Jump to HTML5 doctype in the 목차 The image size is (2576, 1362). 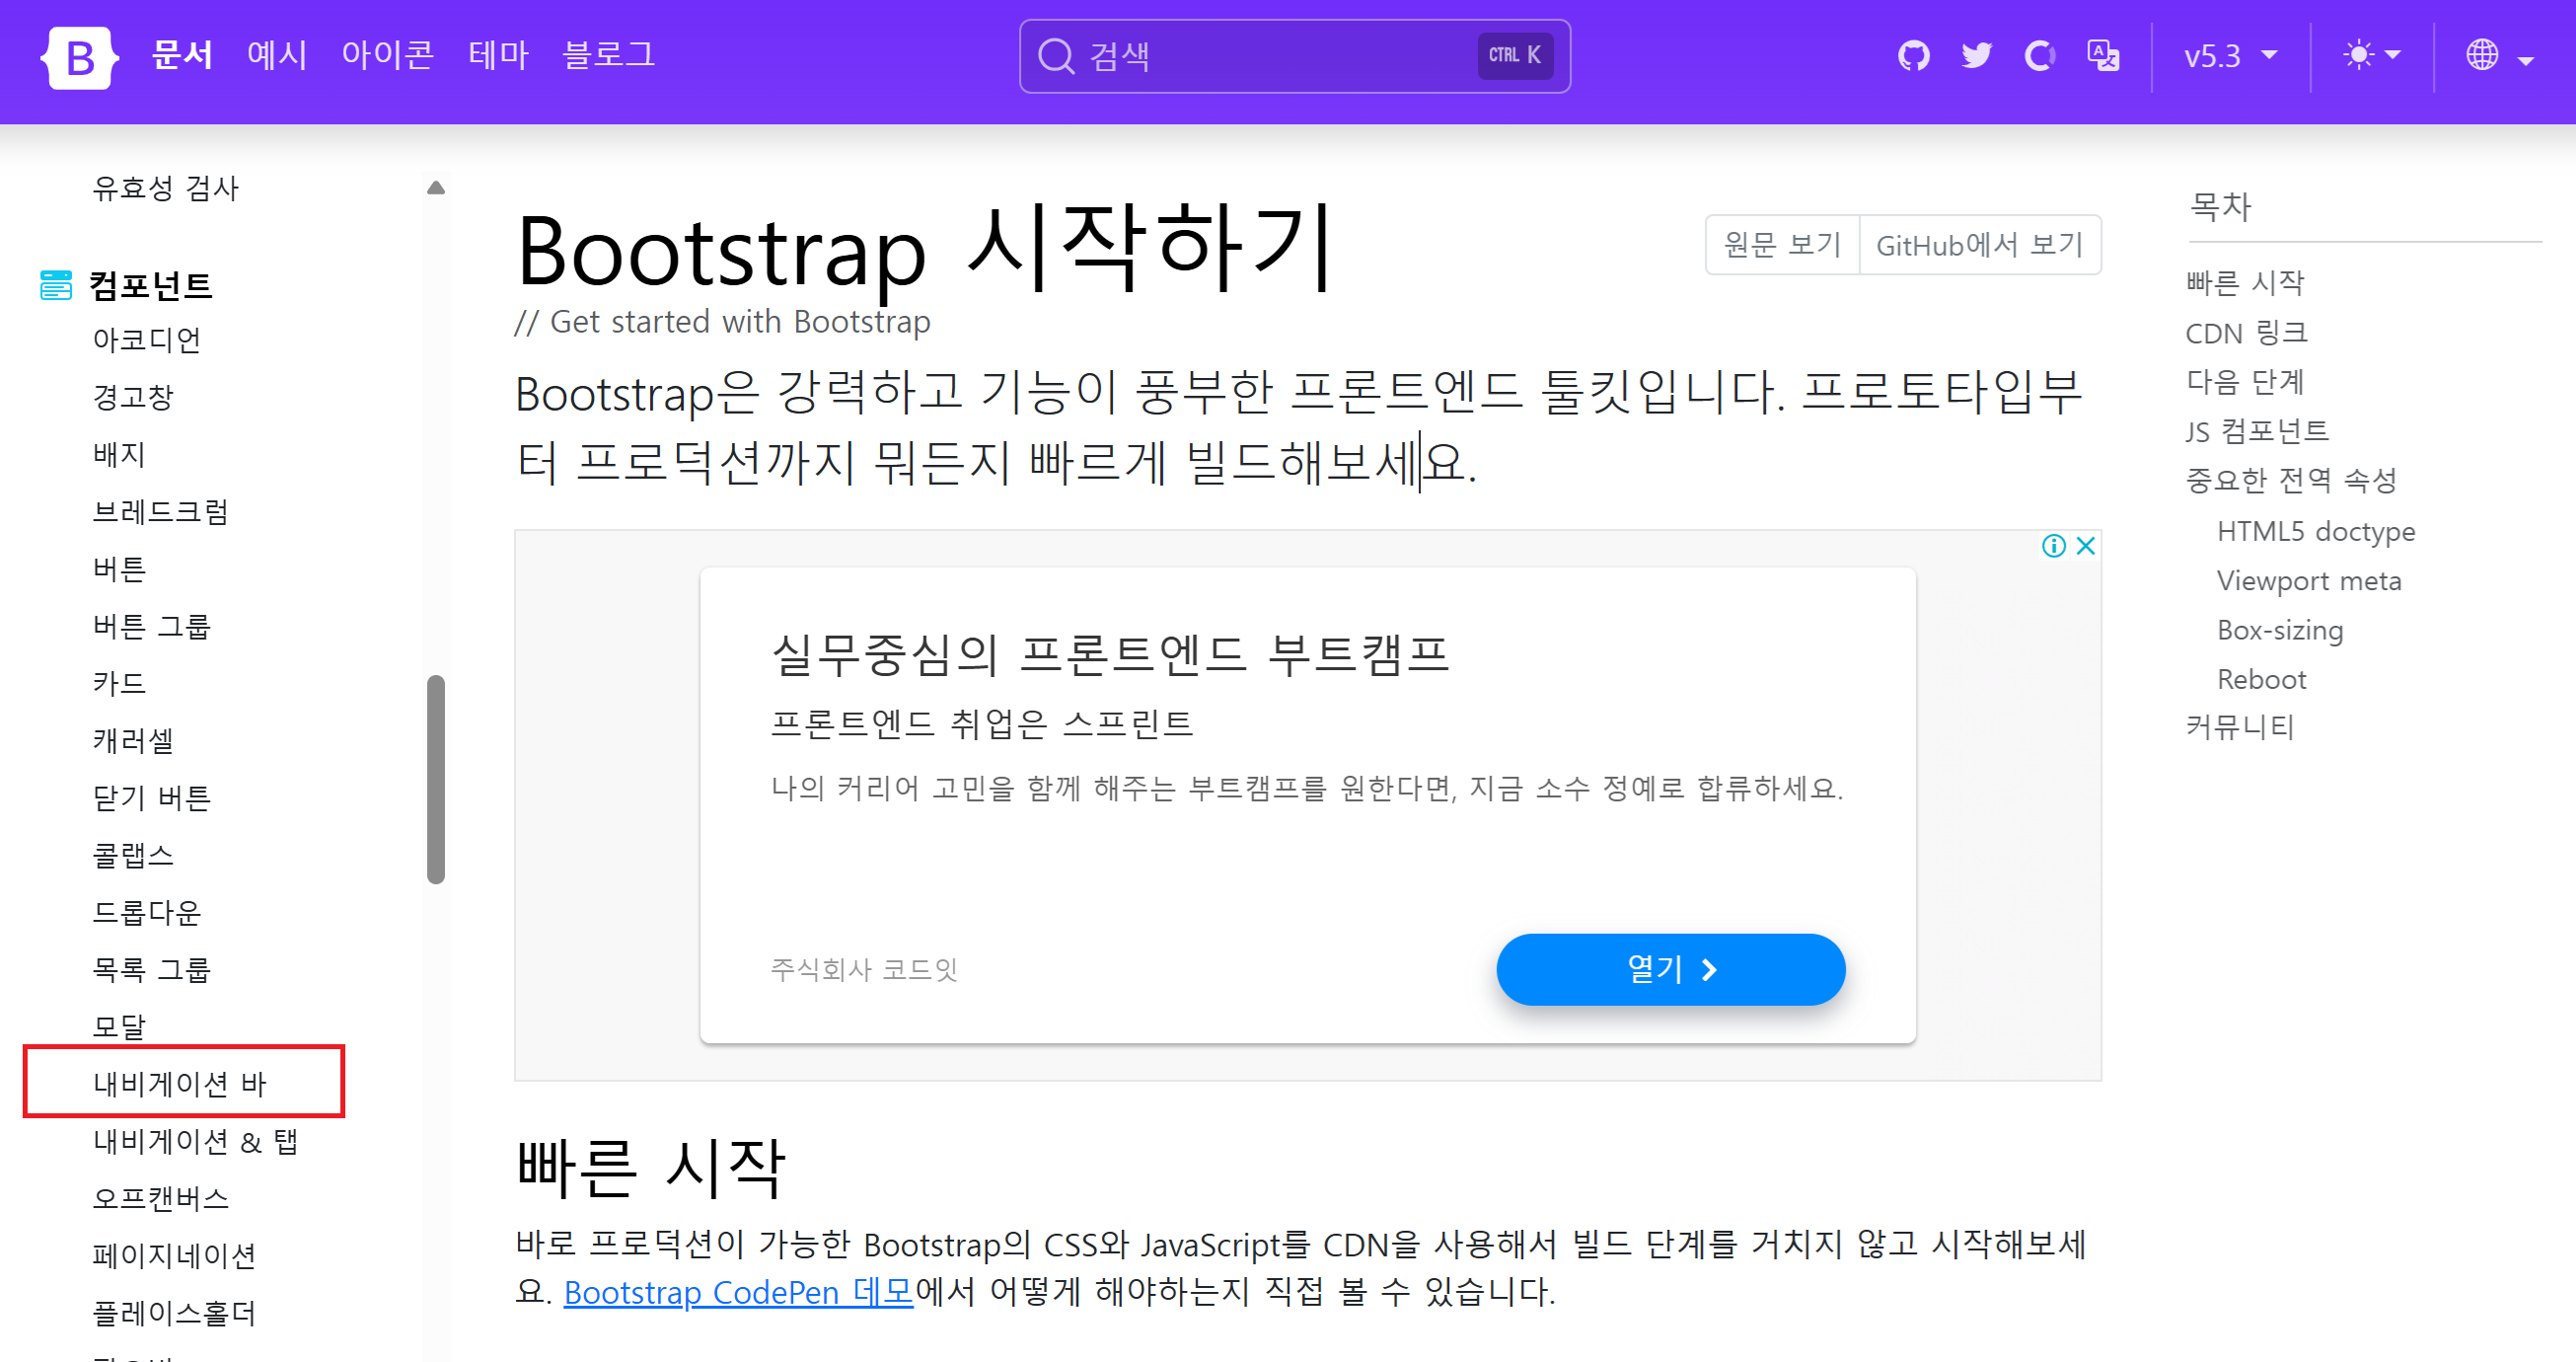point(2316,531)
